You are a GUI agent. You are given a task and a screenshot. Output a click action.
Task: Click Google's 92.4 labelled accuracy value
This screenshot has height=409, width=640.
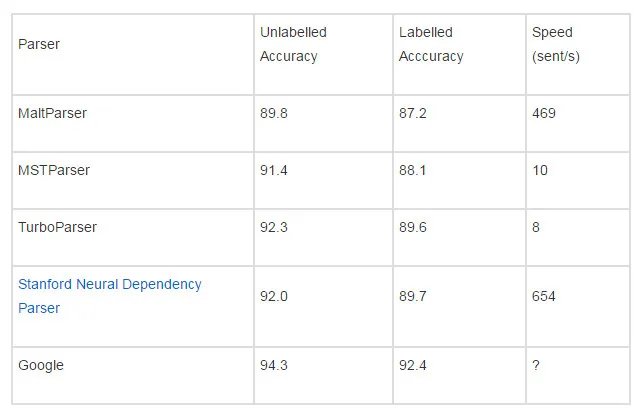tap(413, 365)
